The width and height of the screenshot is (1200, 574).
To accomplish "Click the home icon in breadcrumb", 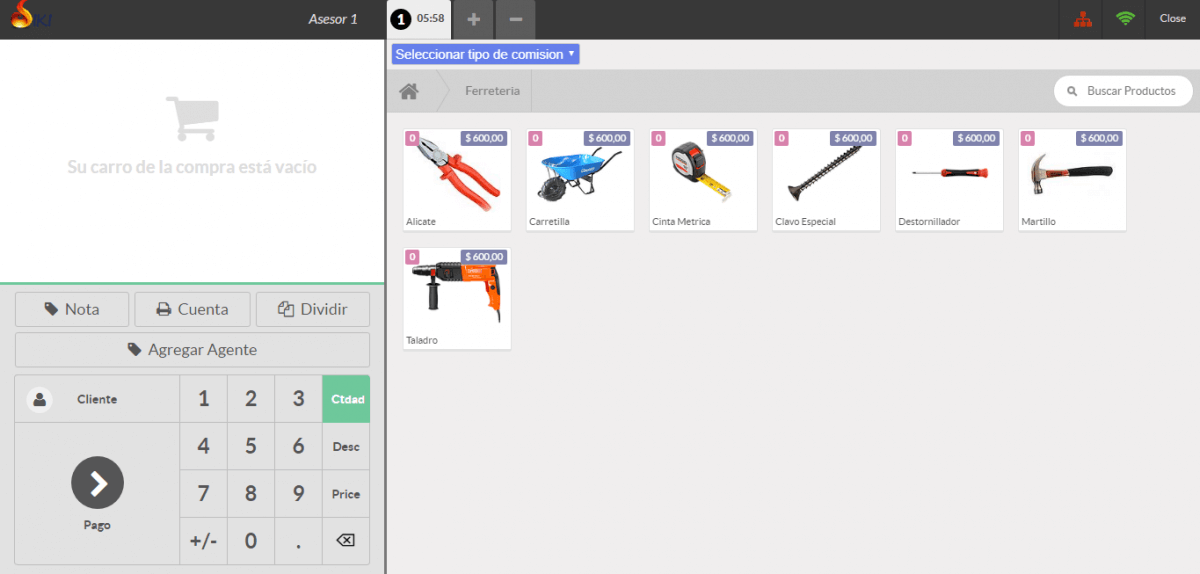I will tap(408, 91).
